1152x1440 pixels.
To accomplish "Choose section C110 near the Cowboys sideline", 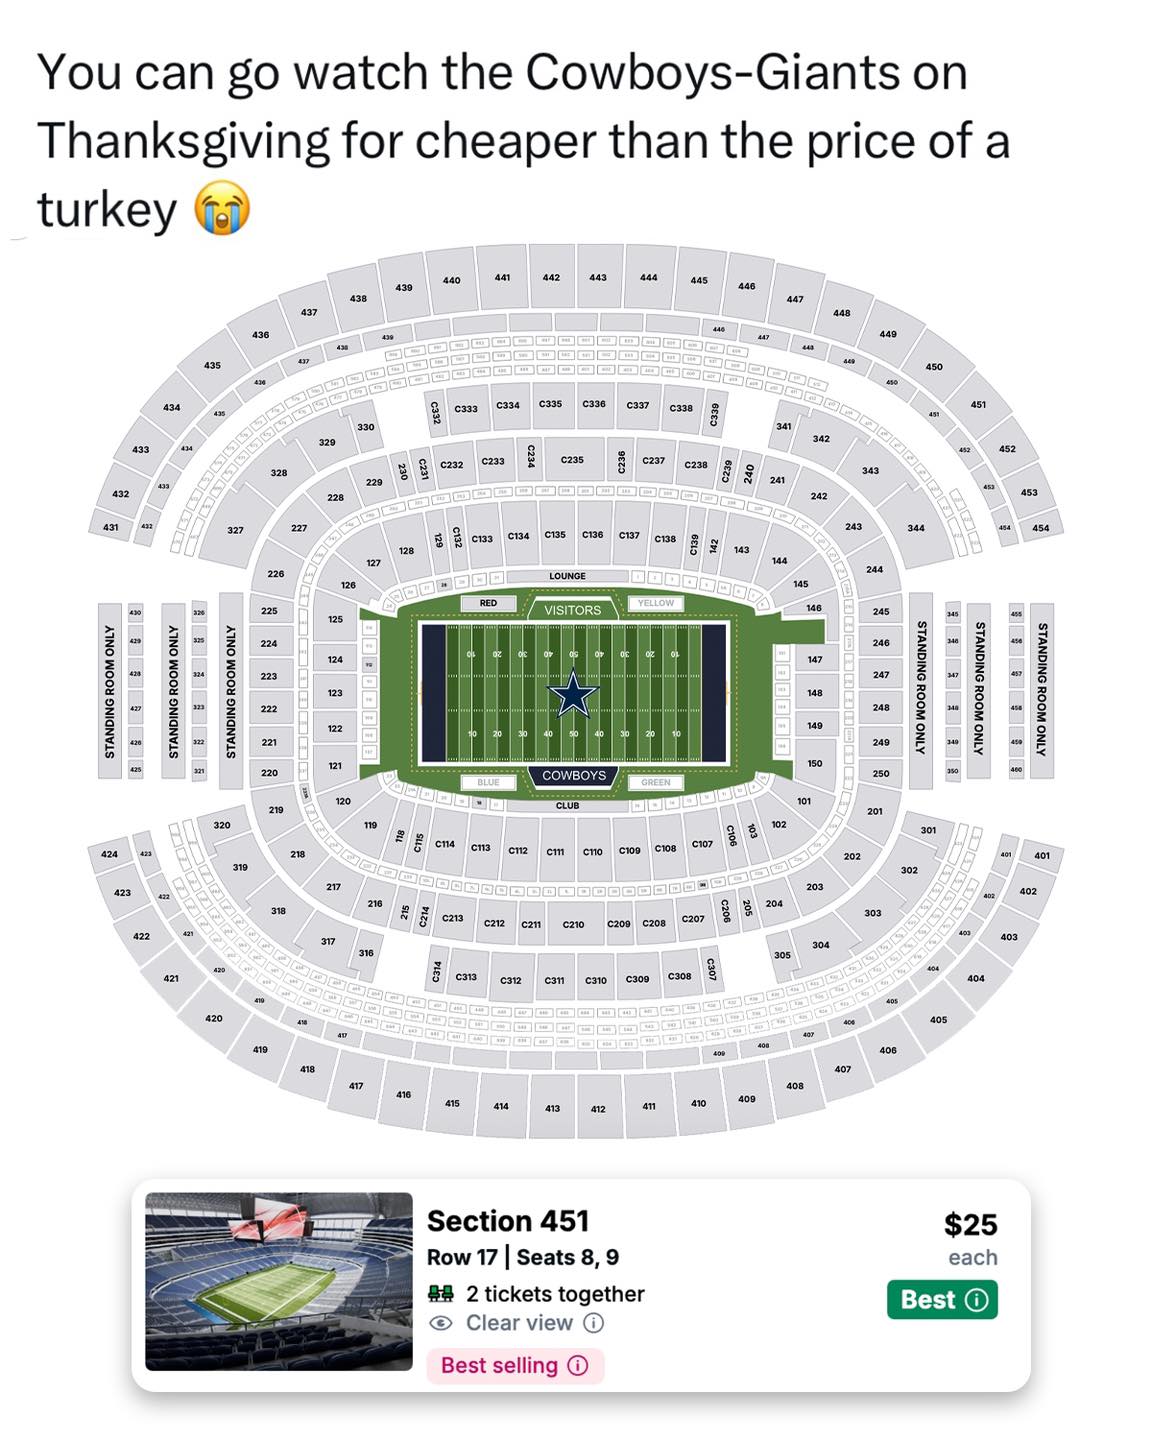I will 593,851.
